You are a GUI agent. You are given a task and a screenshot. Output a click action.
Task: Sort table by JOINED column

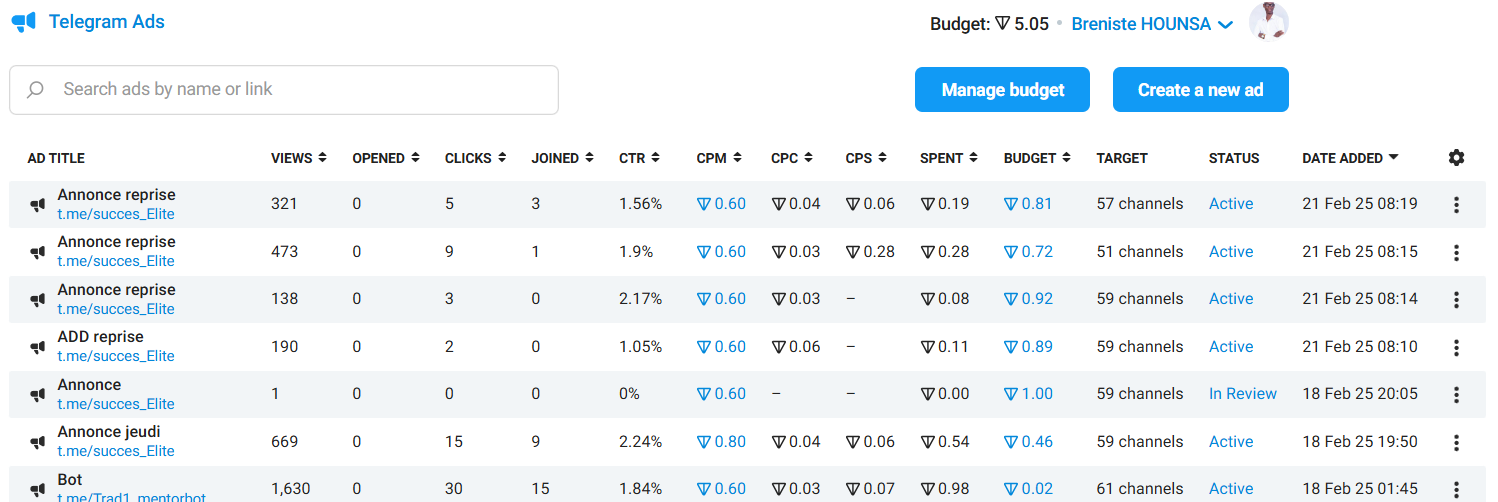pyautogui.click(x=563, y=158)
